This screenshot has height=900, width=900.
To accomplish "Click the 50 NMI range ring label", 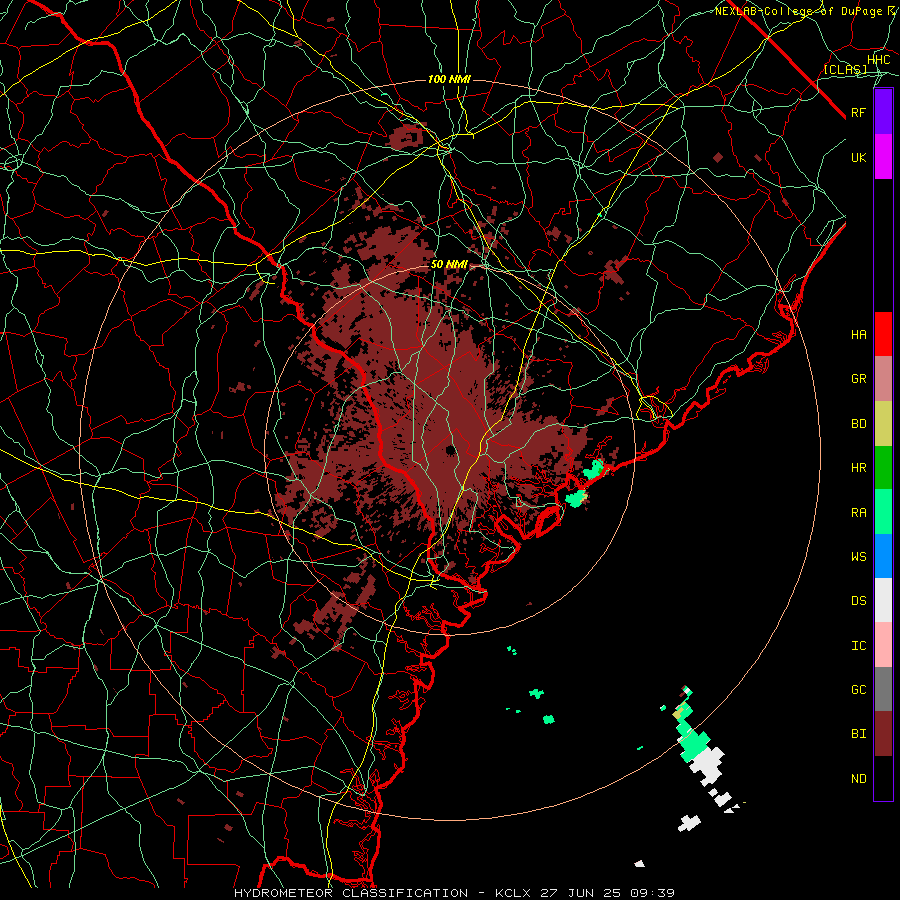I will pos(449,264).
